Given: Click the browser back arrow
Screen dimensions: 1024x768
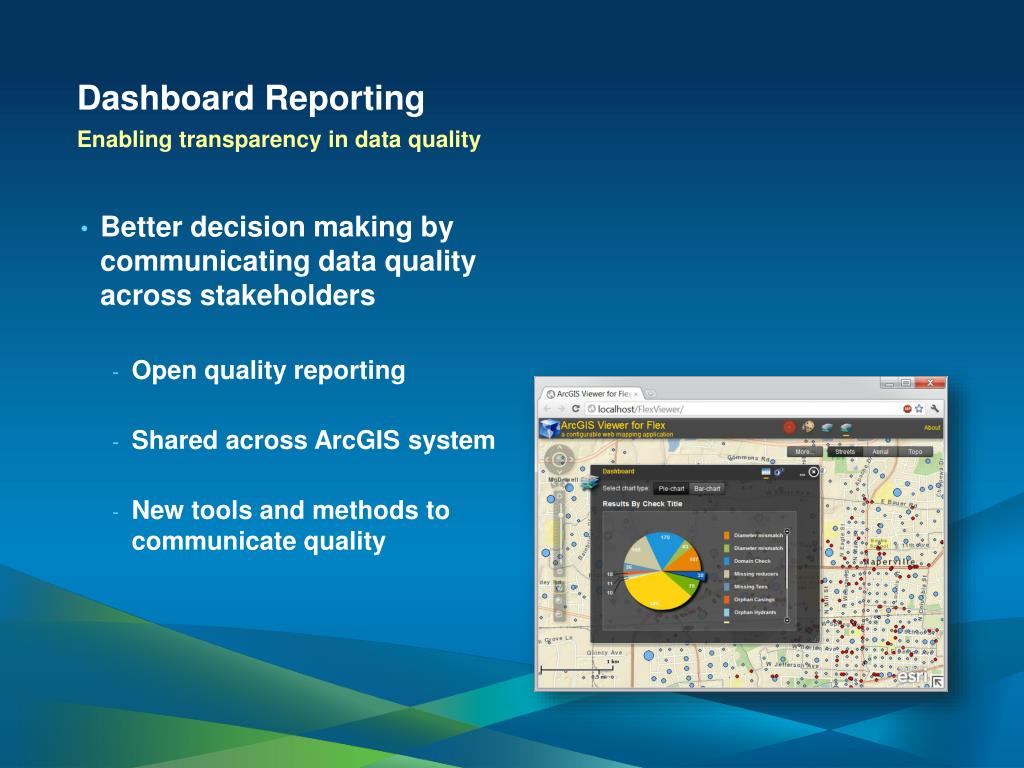Looking at the screenshot, I should click(x=547, y=409).
